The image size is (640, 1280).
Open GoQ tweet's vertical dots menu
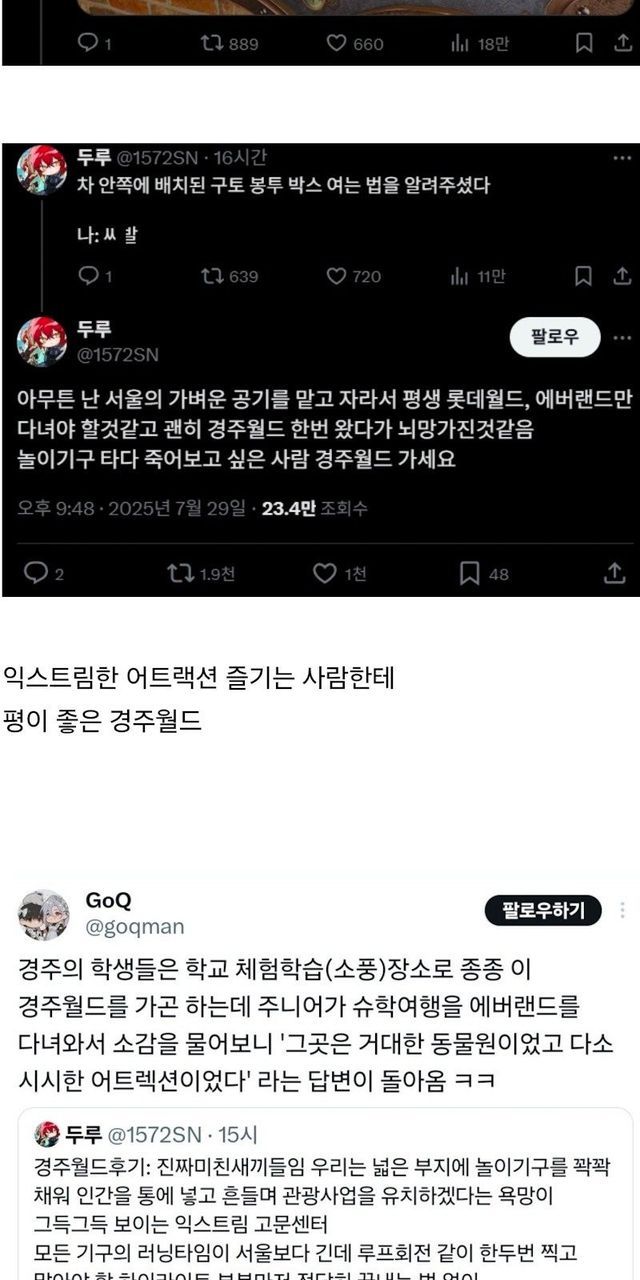(623, 910)
